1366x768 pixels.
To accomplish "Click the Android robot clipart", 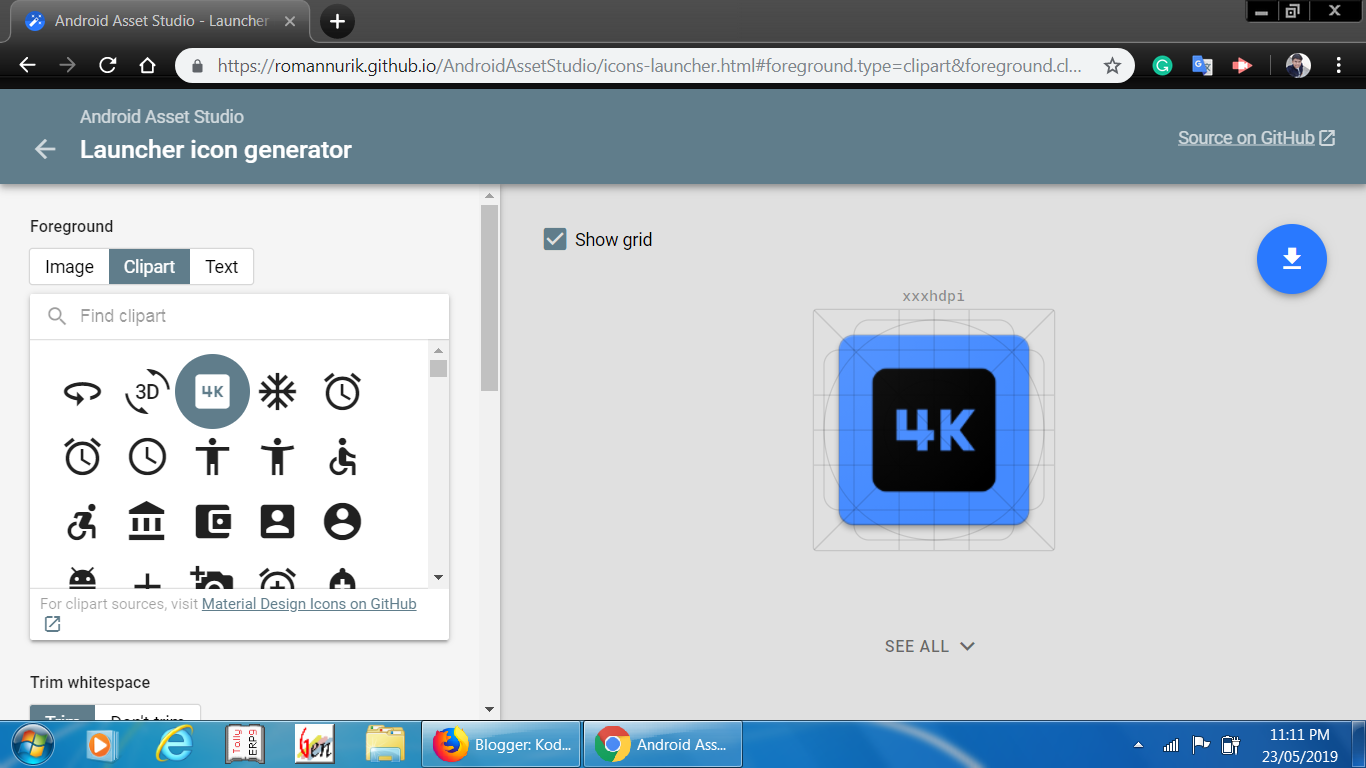I will pyautogui.click(x=82, y=578).
